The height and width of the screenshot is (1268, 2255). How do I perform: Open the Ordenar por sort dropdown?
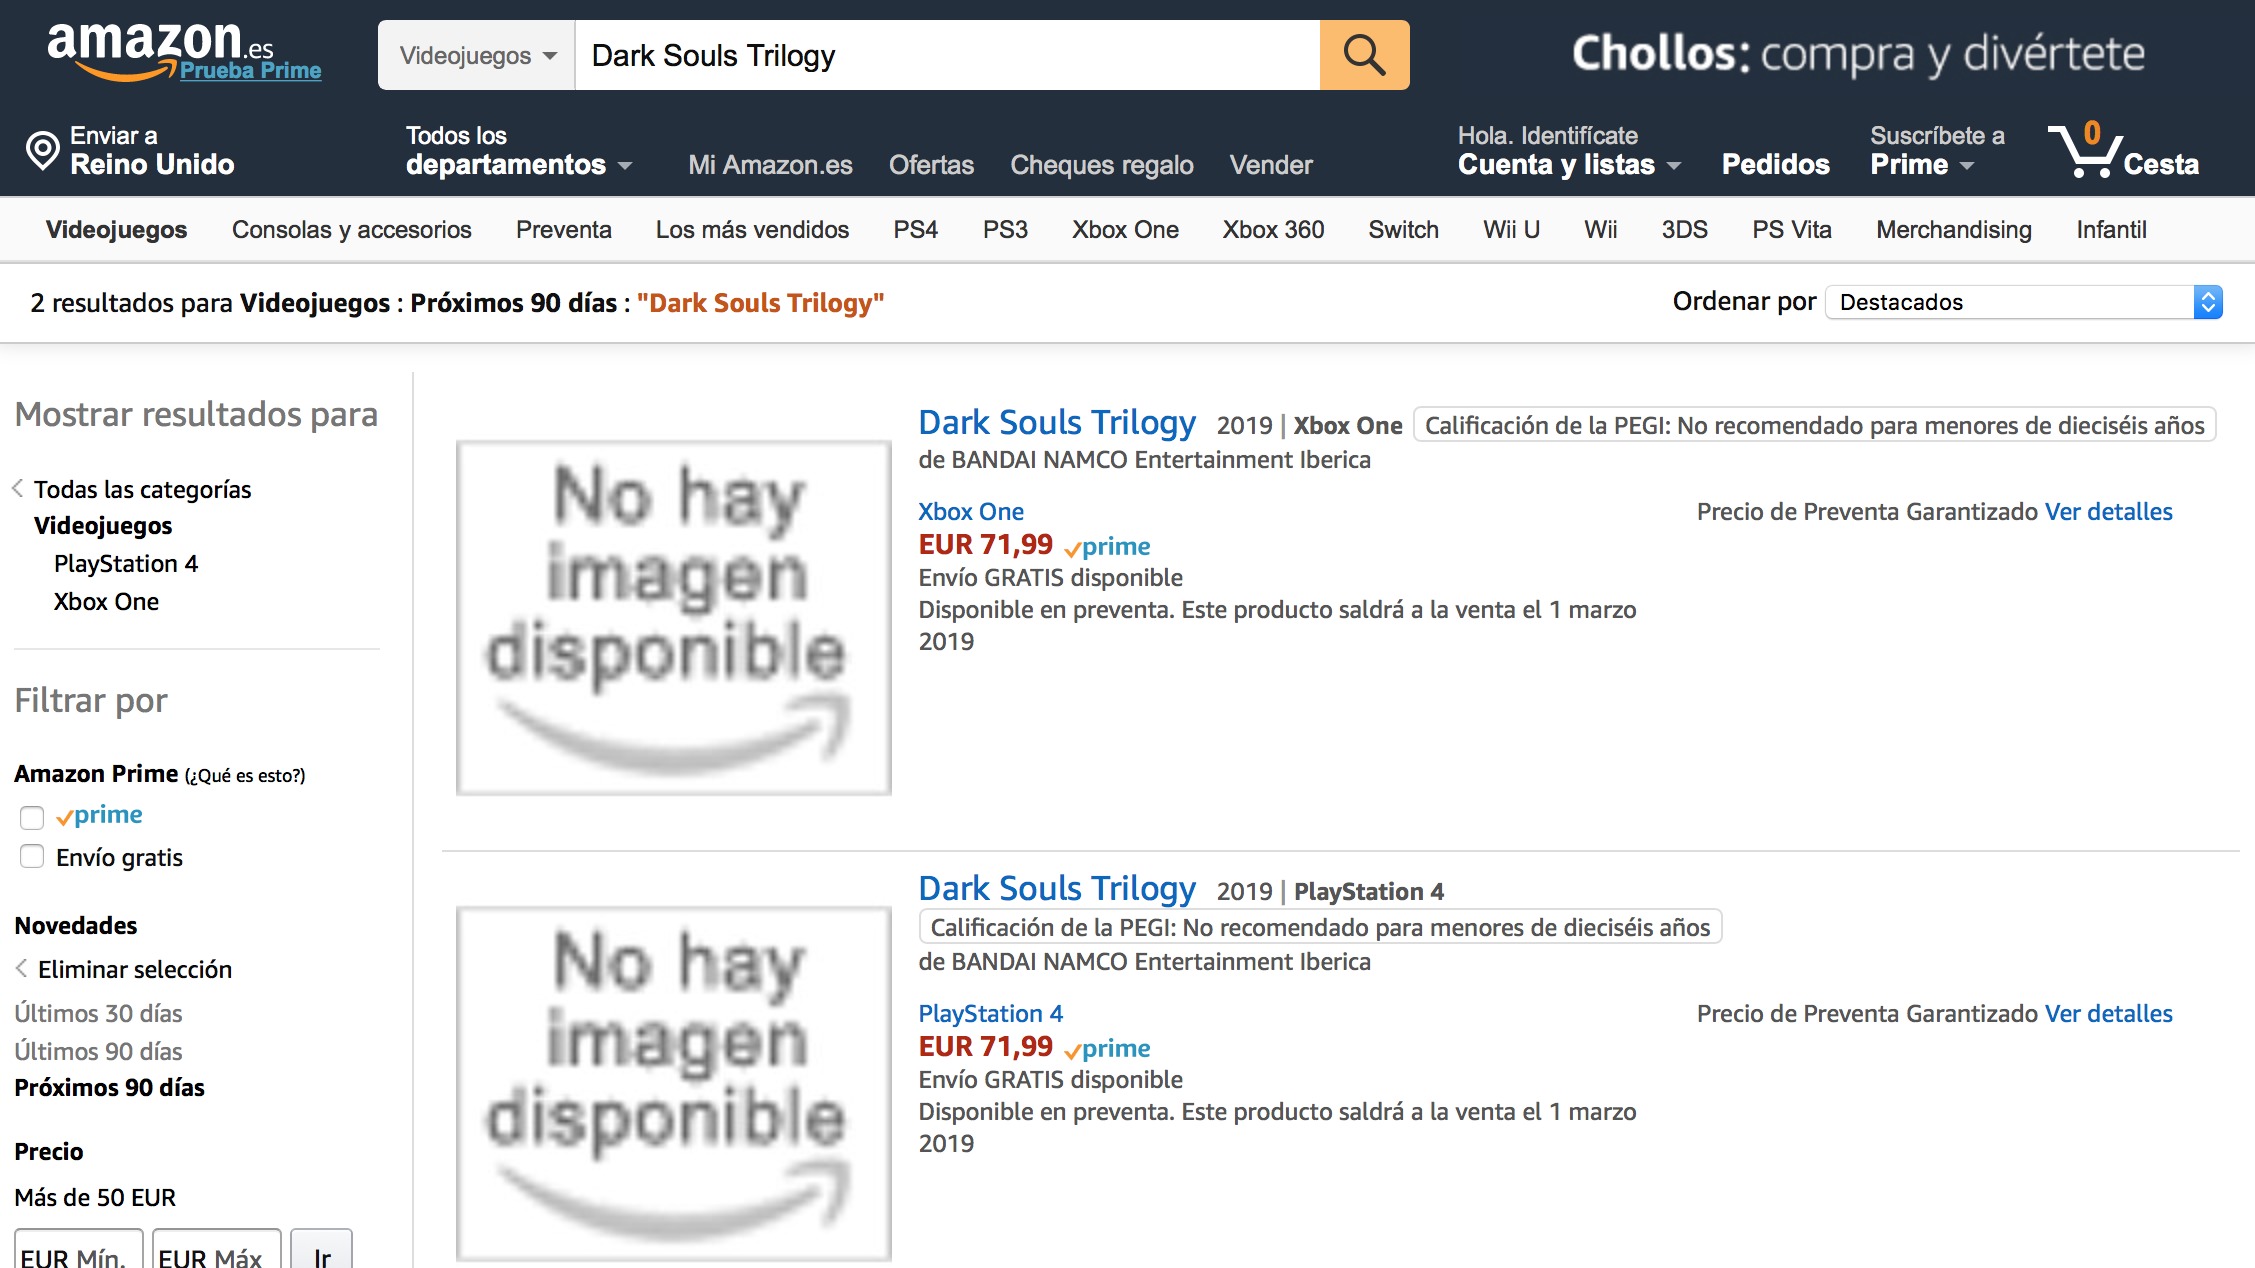coord(2023,302)
